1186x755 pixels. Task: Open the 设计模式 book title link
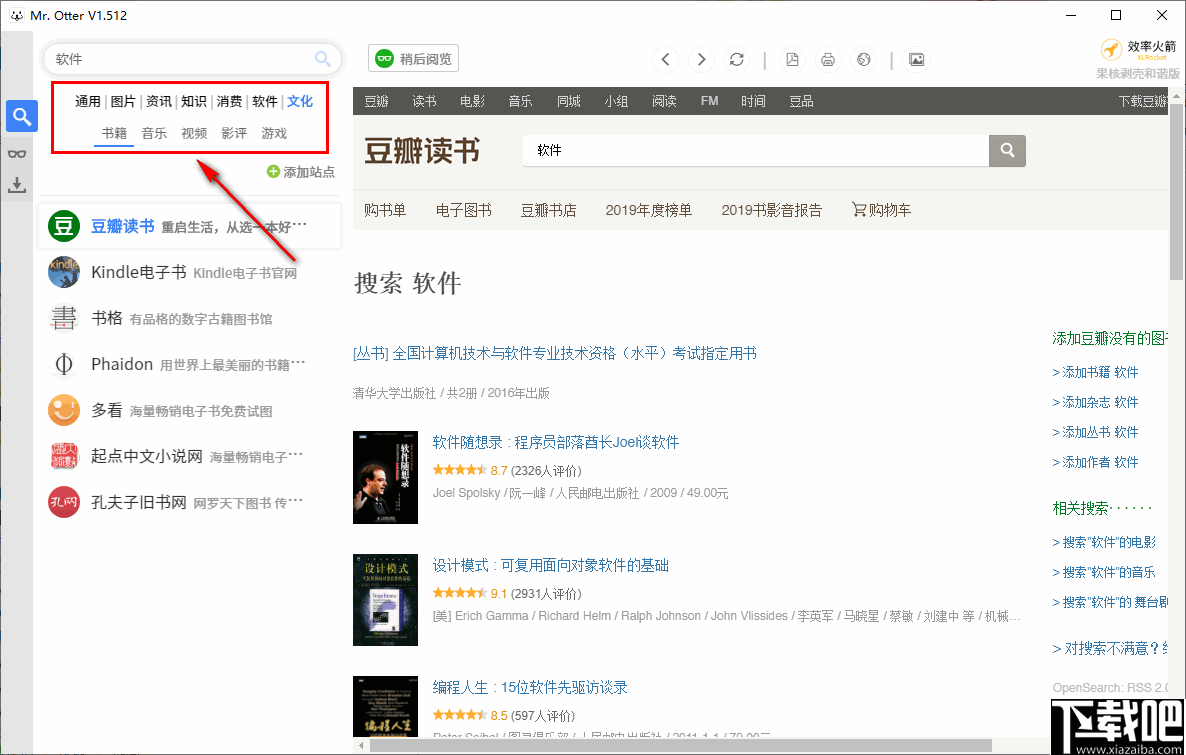[x=551, y=565]
